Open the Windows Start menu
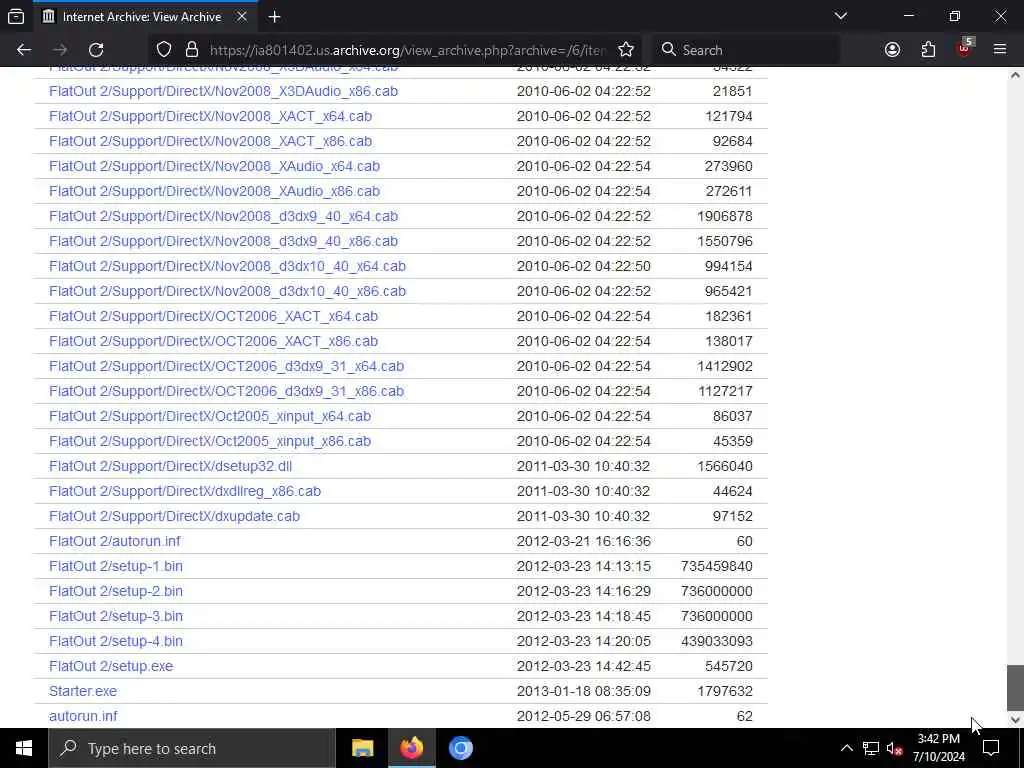1024x768 pixels. click(24, 748)
